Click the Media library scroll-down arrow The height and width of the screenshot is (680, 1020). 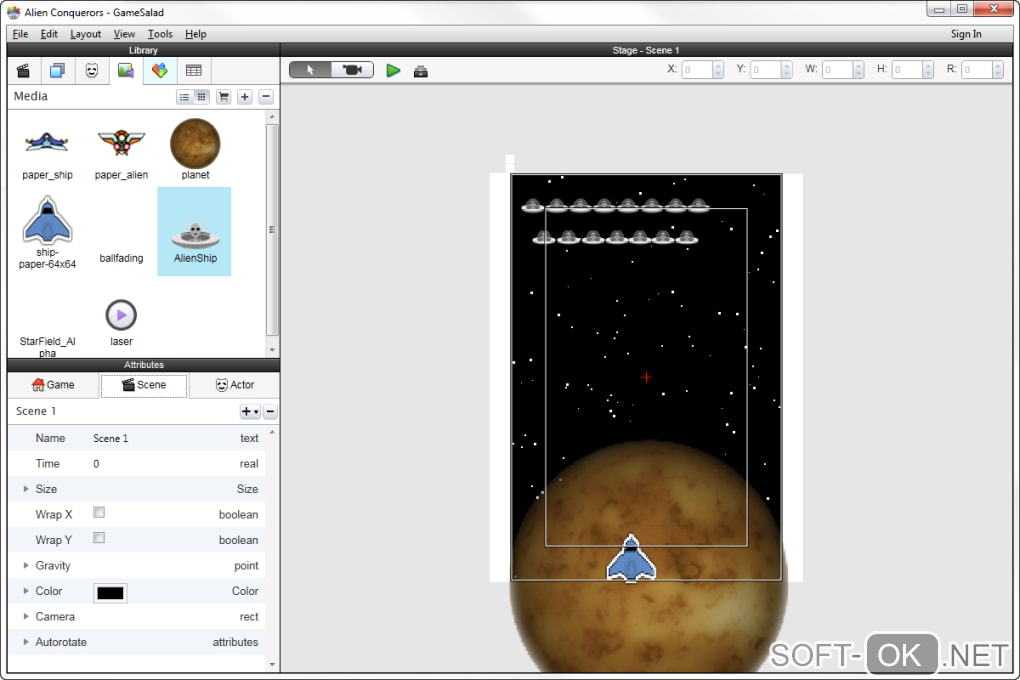click(272, 349)
